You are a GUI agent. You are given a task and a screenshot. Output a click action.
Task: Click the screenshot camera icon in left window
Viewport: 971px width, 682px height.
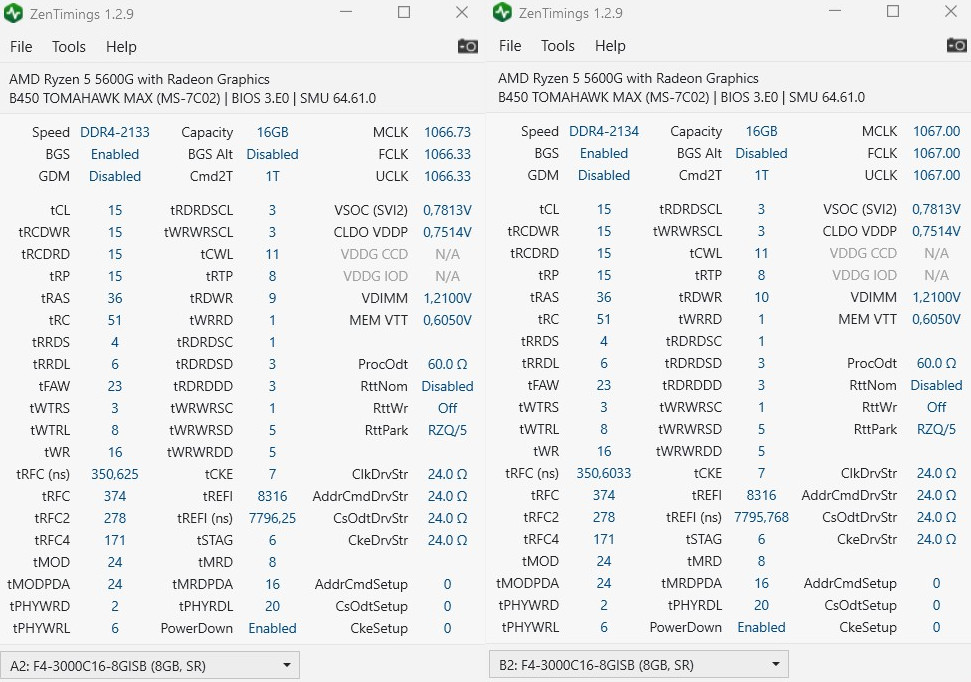point(468,46)
